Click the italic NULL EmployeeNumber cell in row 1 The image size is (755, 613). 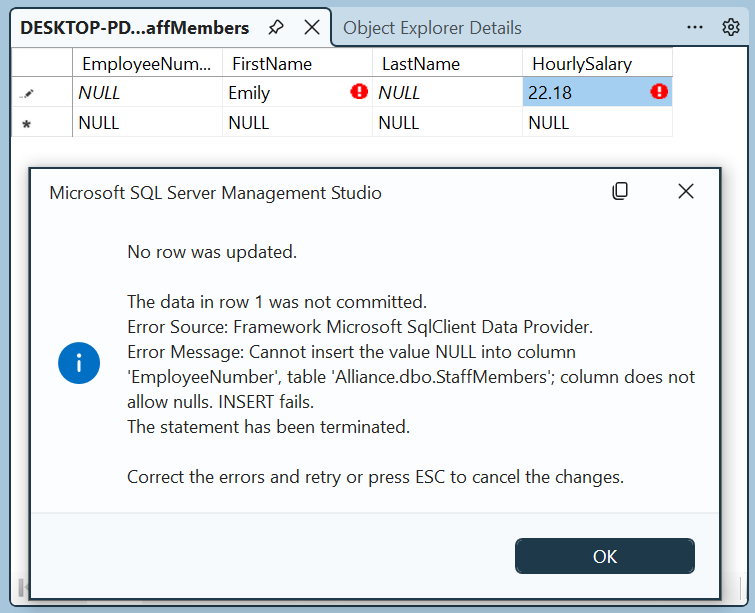(147, 92)
